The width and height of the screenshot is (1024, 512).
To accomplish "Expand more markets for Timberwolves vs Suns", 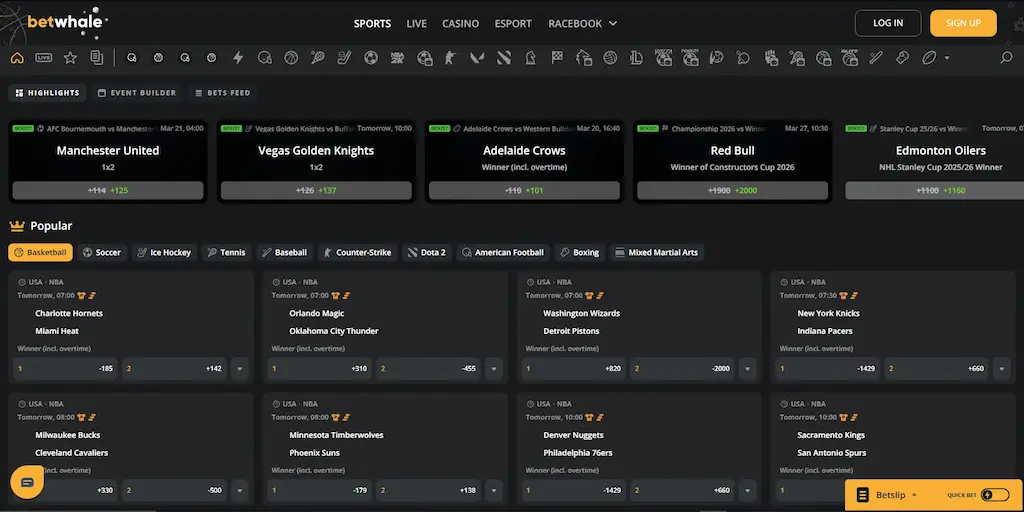I will pos(494,490).
